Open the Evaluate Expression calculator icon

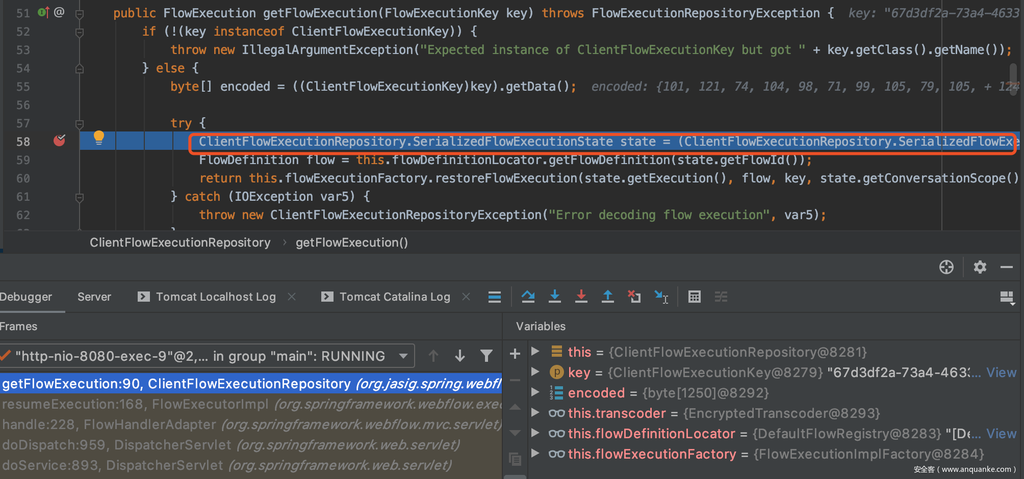[695, 297]
